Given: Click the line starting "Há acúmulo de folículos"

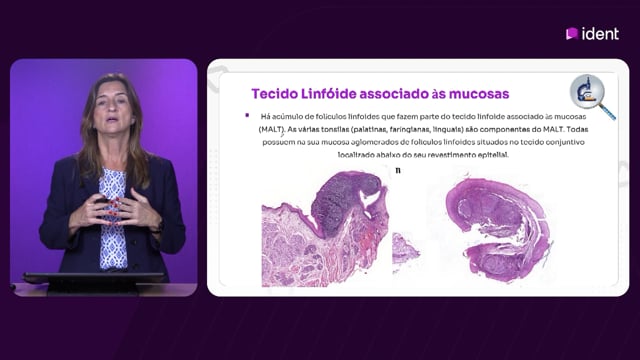Looking at the screenshot, I should [x=423, y=117].
